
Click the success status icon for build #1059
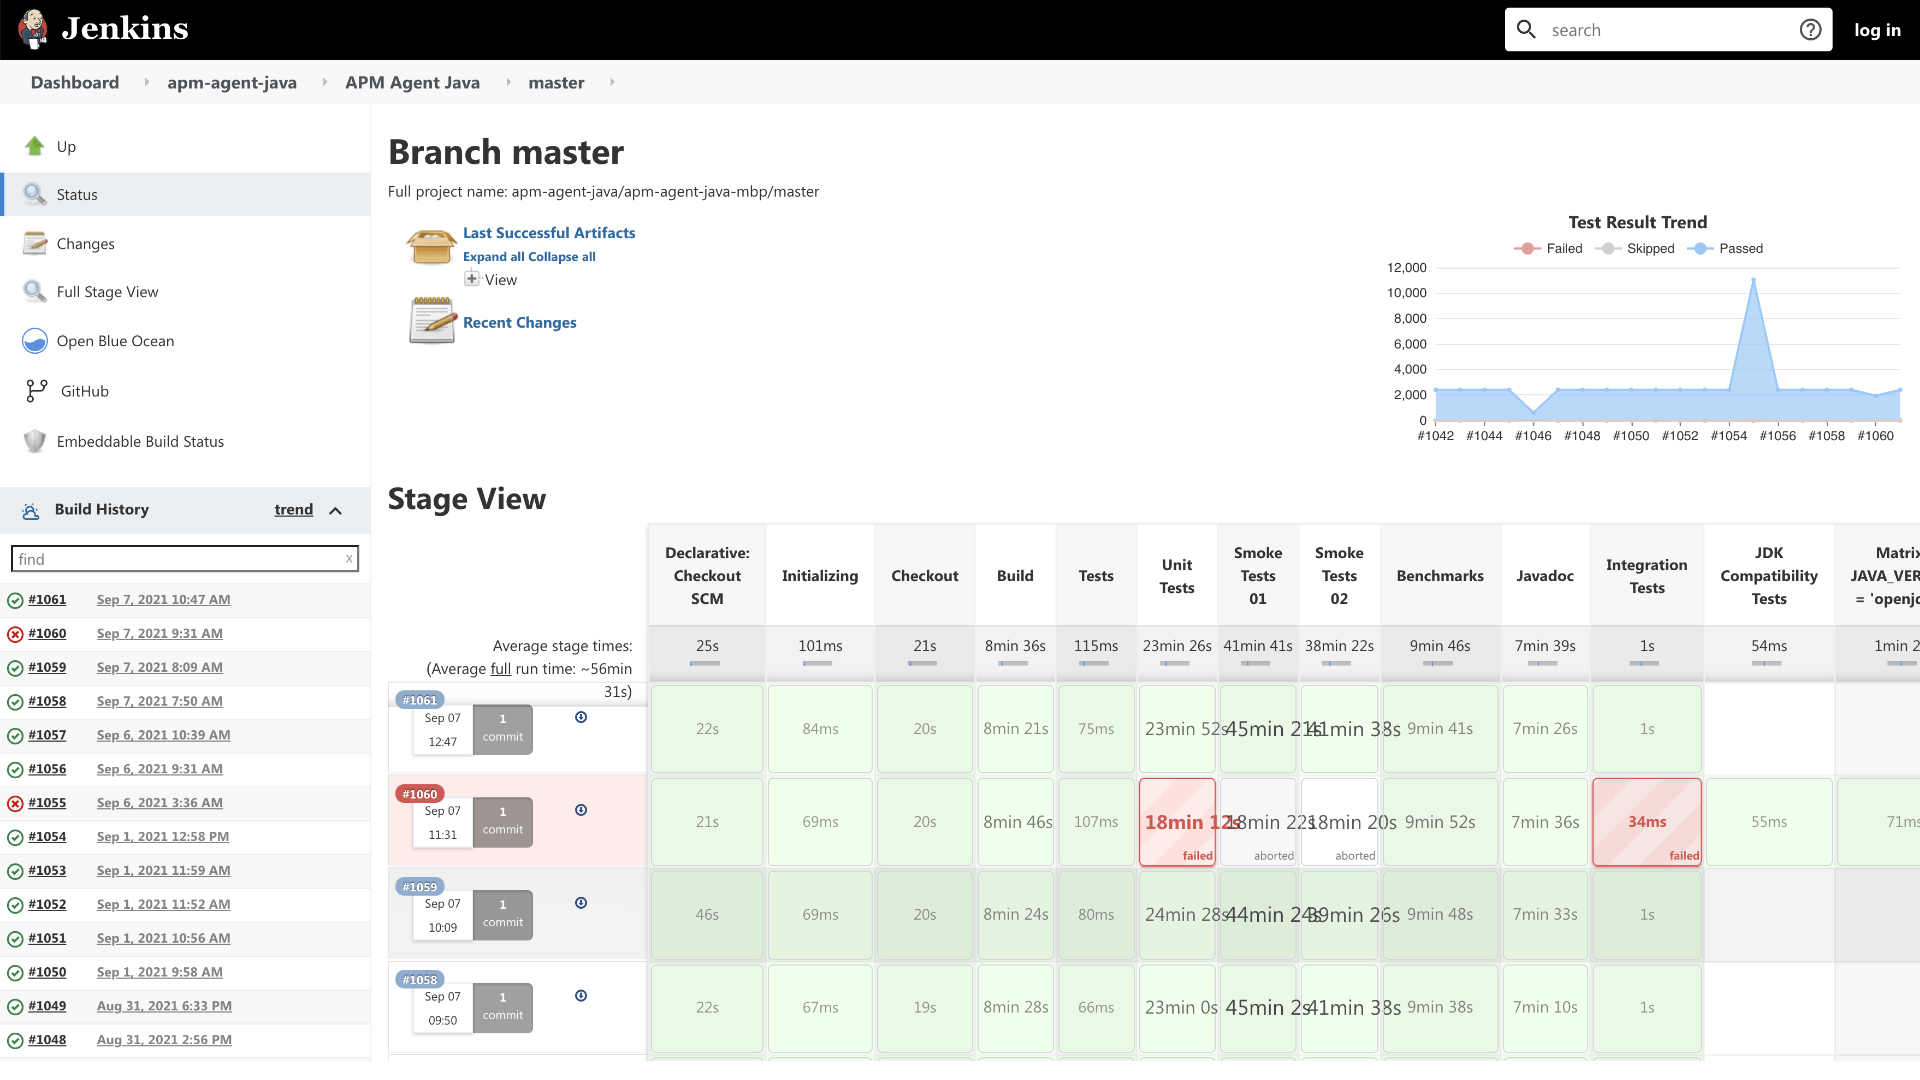point(15,668)
